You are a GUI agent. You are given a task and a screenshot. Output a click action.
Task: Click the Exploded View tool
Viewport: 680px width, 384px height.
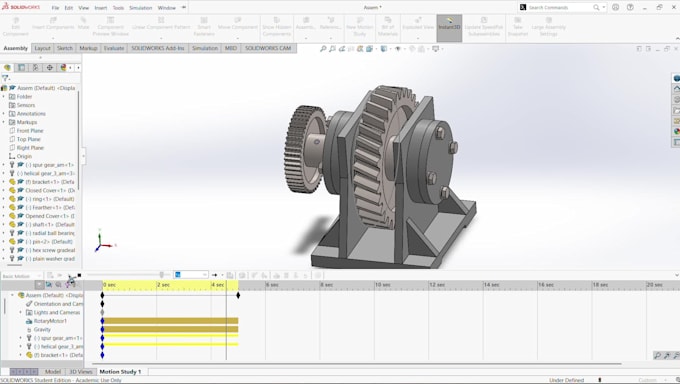pyautogui.click(x=418, y=24)
